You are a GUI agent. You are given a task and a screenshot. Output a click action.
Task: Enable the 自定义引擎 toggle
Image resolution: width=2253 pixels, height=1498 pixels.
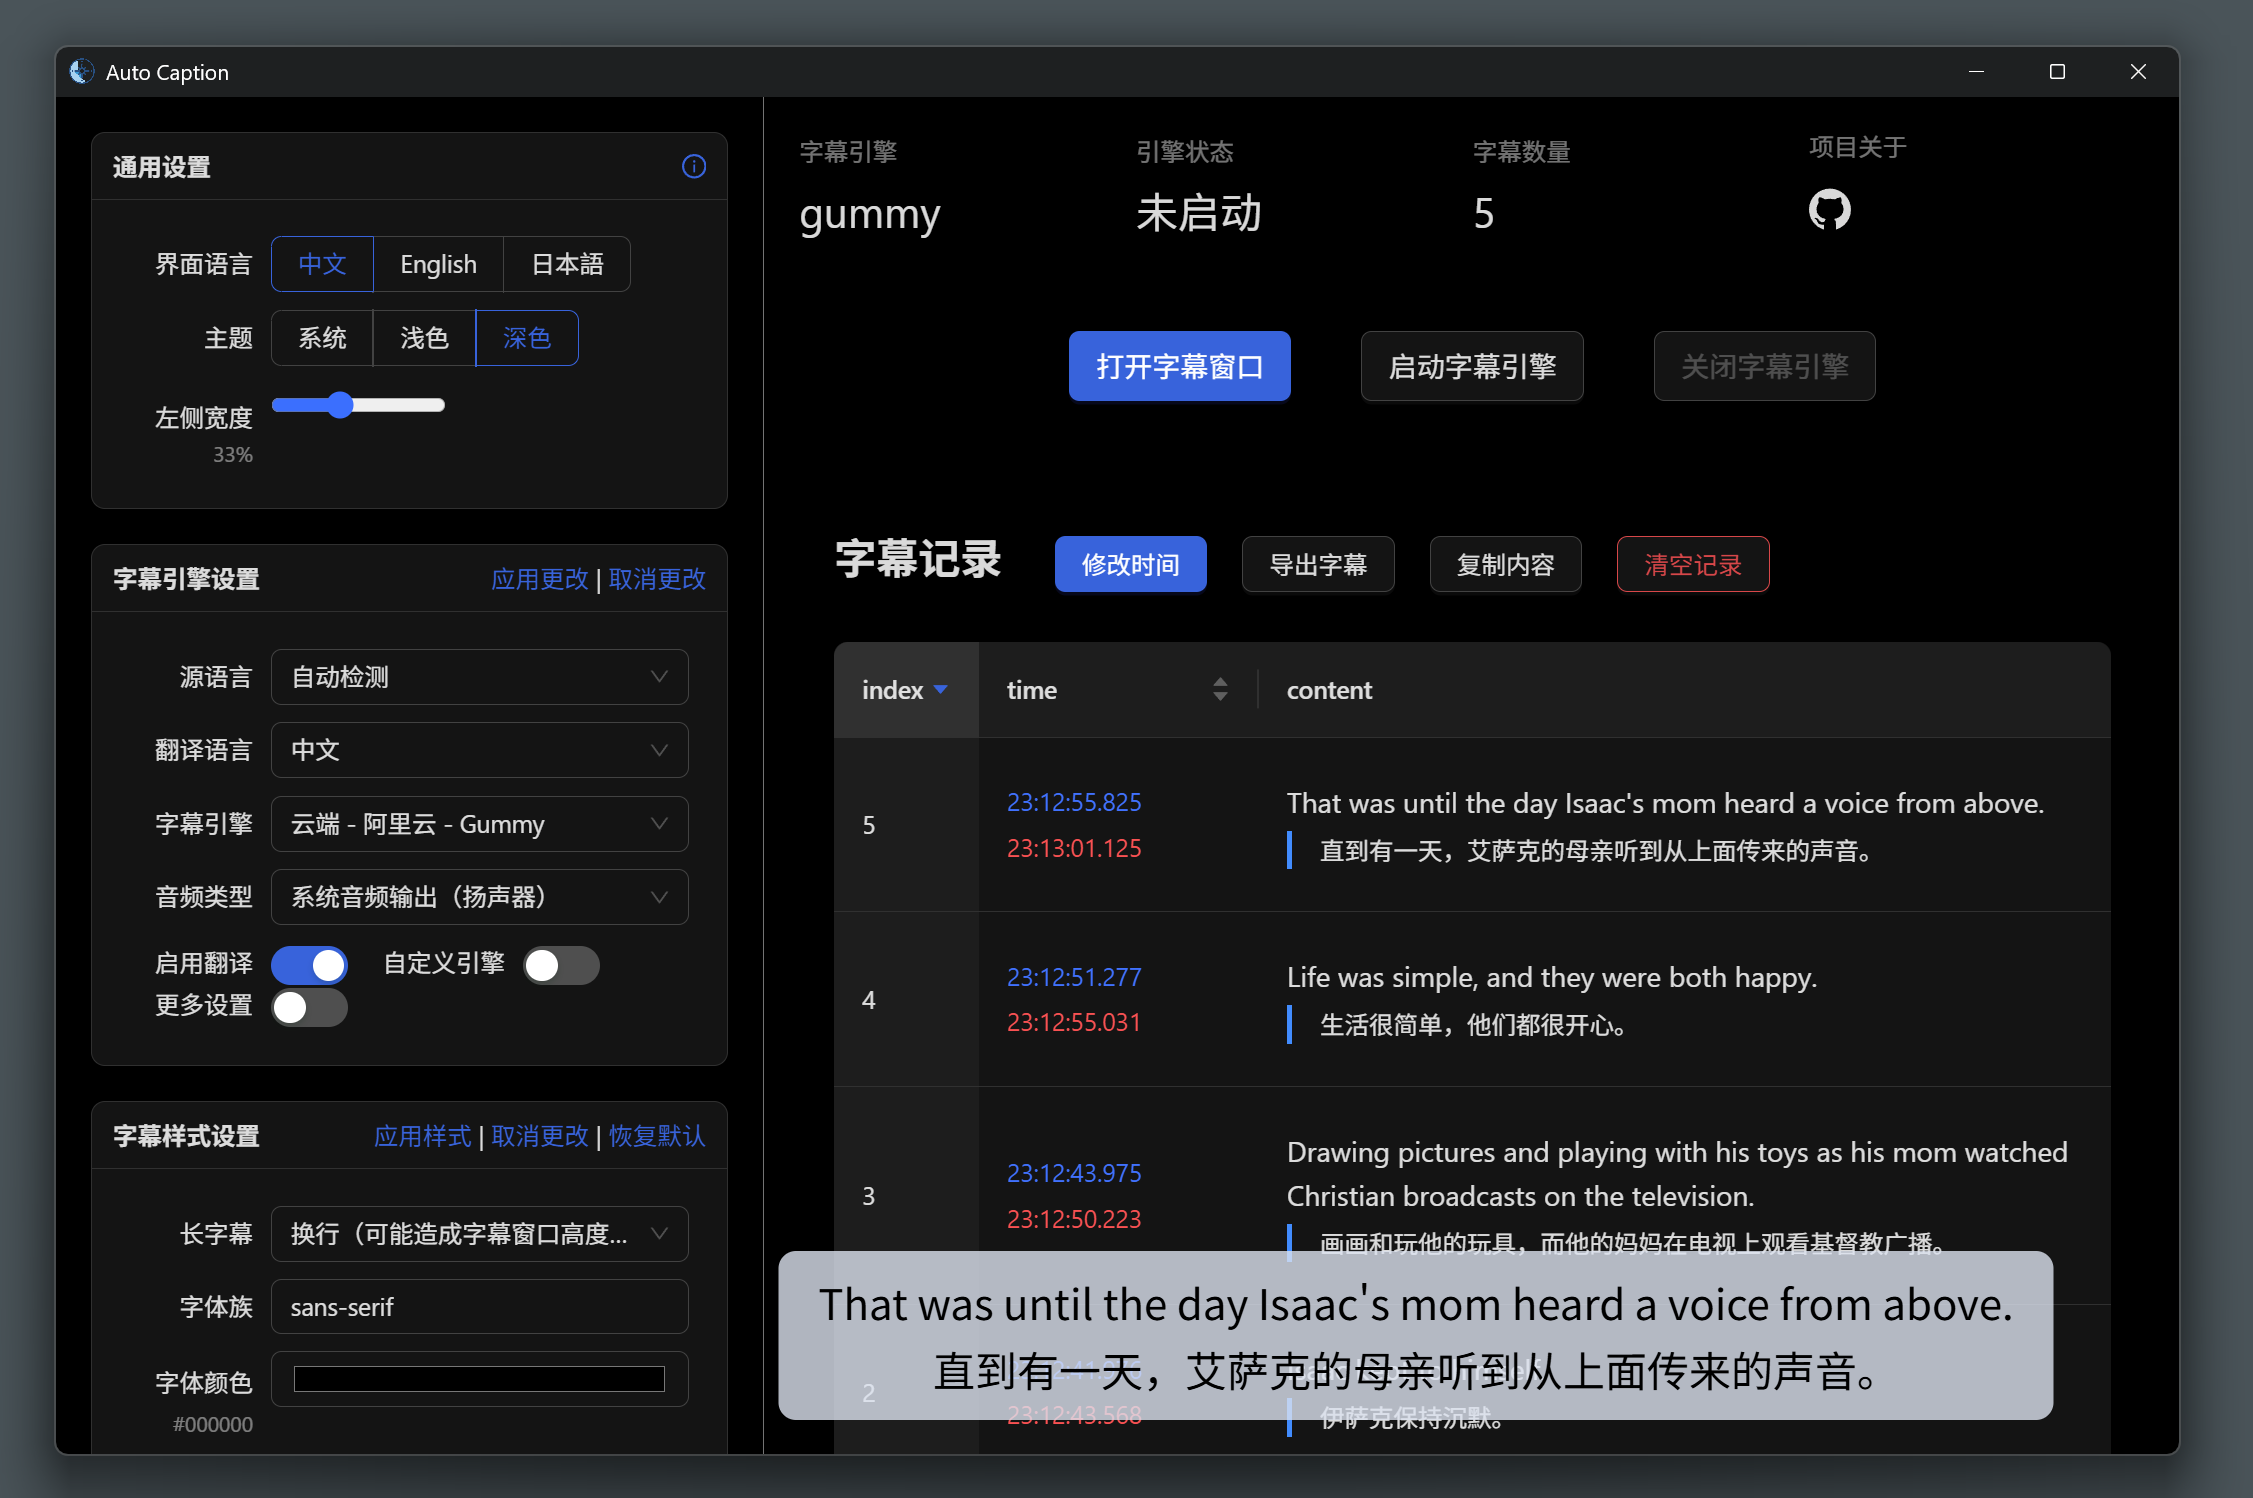(561, 965)
